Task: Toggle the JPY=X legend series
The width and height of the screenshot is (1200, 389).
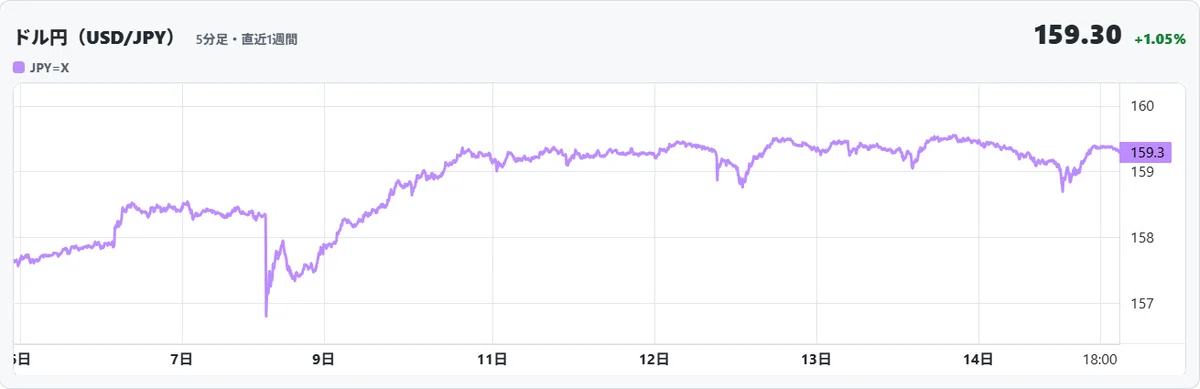Action: (41, 68)
